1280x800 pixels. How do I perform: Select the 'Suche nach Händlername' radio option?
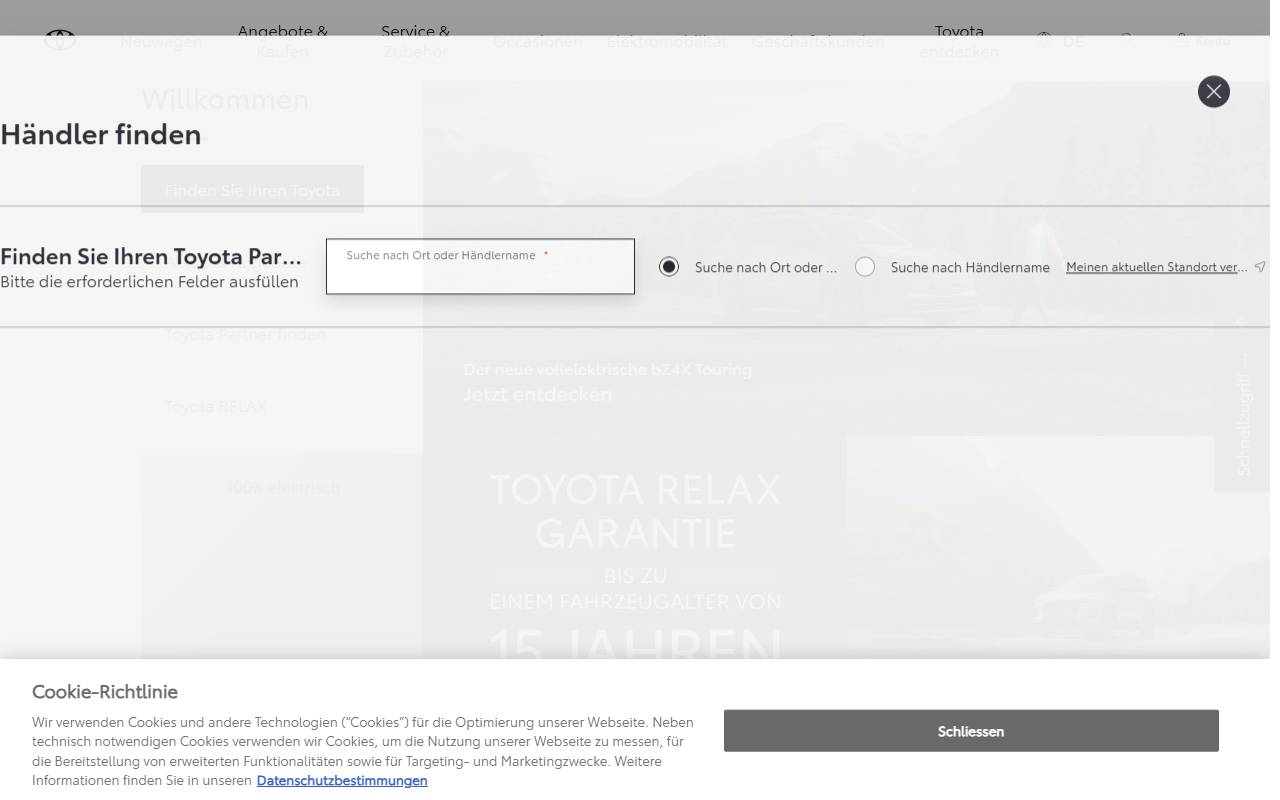[x=865, y=267]
